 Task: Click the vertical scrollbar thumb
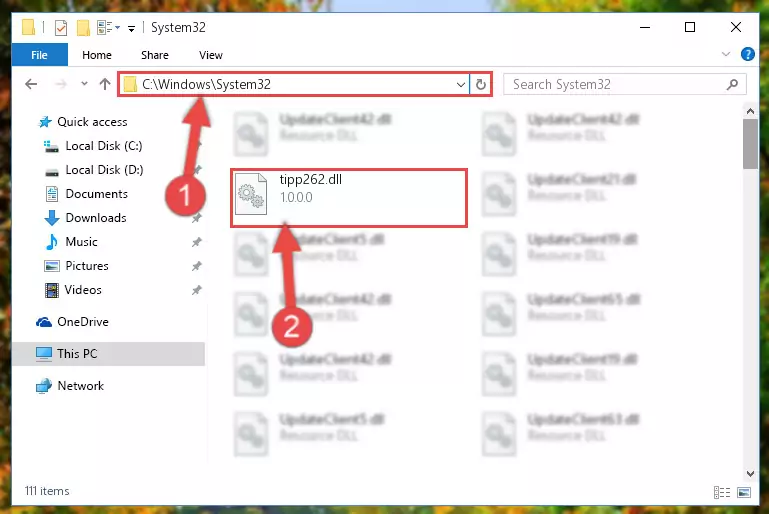pyautogui.click(x=750, y=144)
